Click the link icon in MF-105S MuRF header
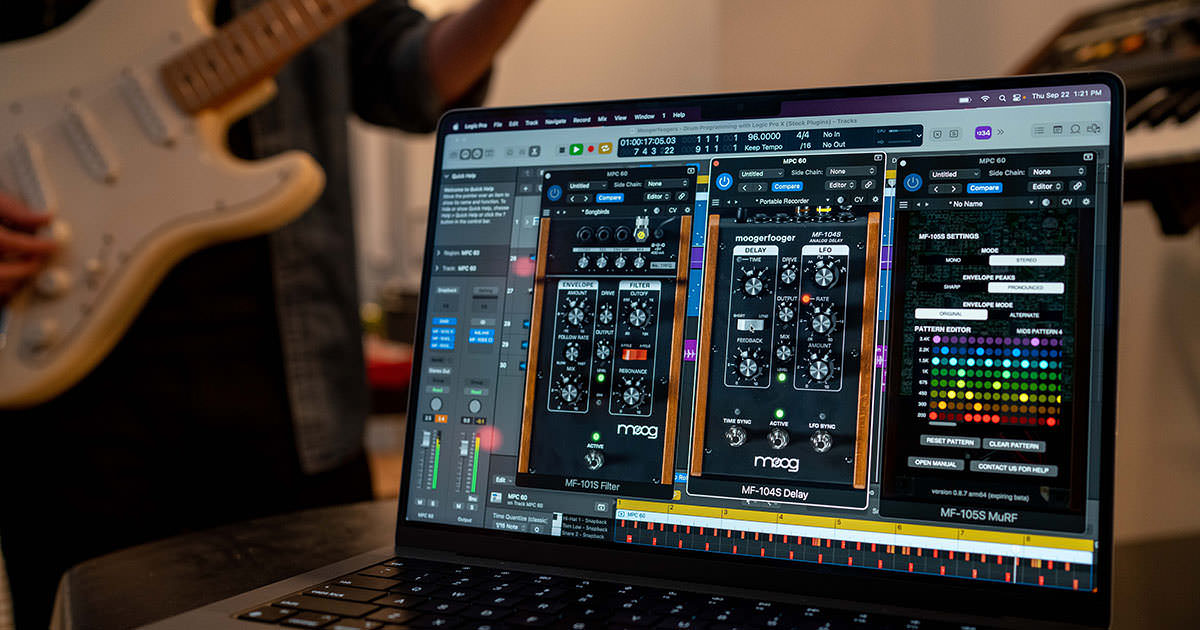This screenshot has width=1200, height=630. coord(1077,186)
